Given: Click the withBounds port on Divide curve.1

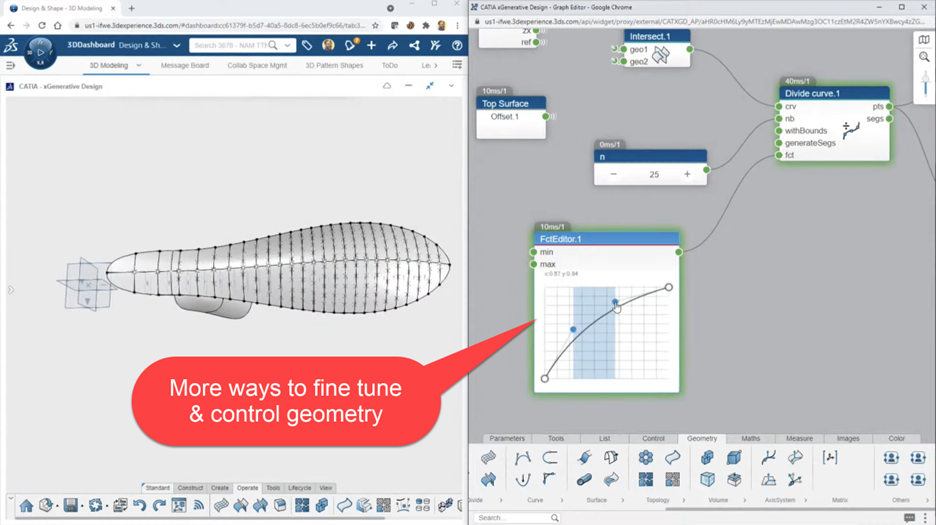Looking at the screenshot, I should [x=779, y=131].
